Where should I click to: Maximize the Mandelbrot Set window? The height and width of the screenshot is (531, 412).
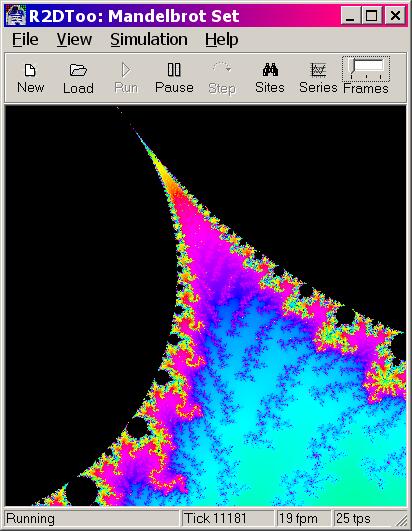click(371, 16)
